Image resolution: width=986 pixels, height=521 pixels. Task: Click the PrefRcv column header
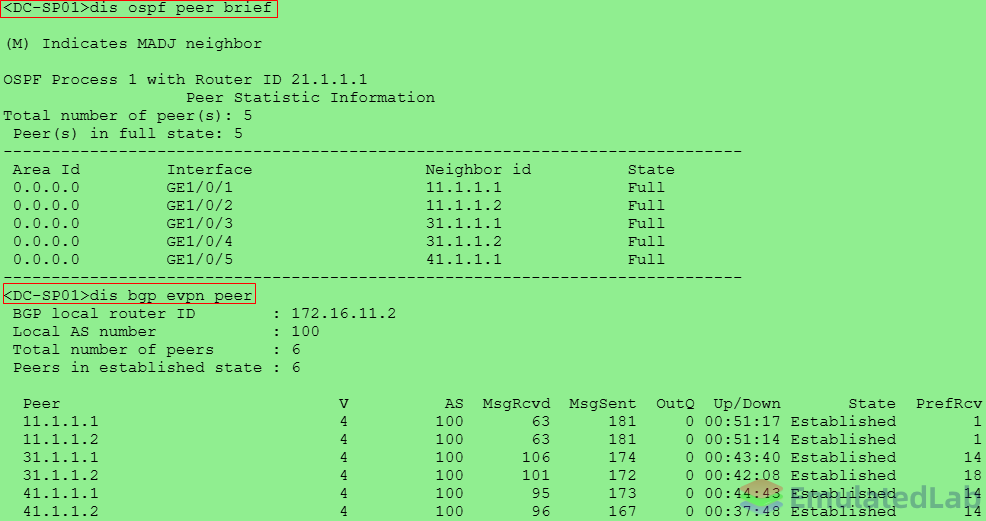(x=949, y=403)
